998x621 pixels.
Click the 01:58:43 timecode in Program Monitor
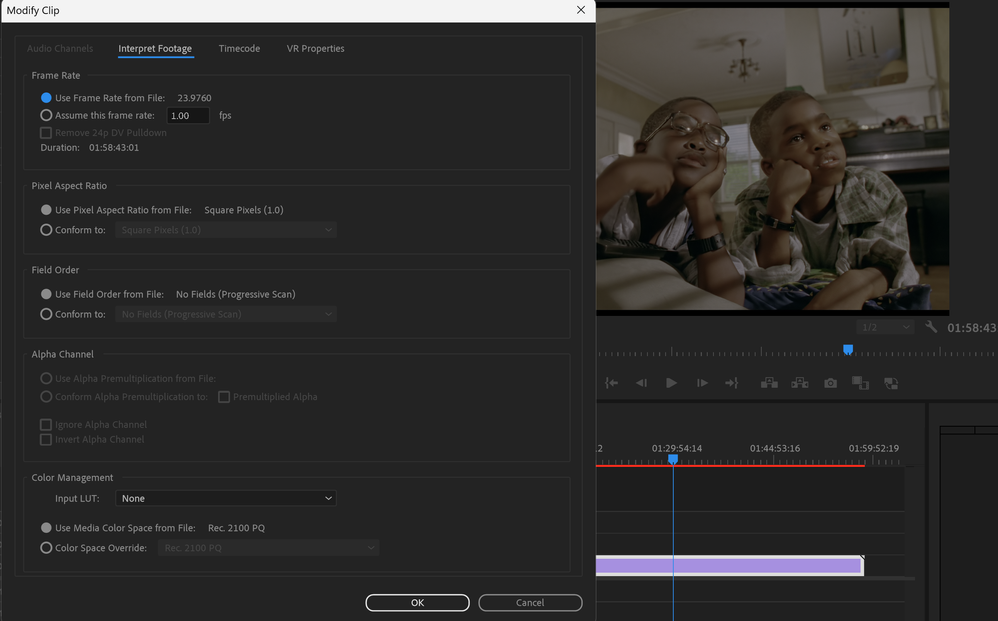972,328
